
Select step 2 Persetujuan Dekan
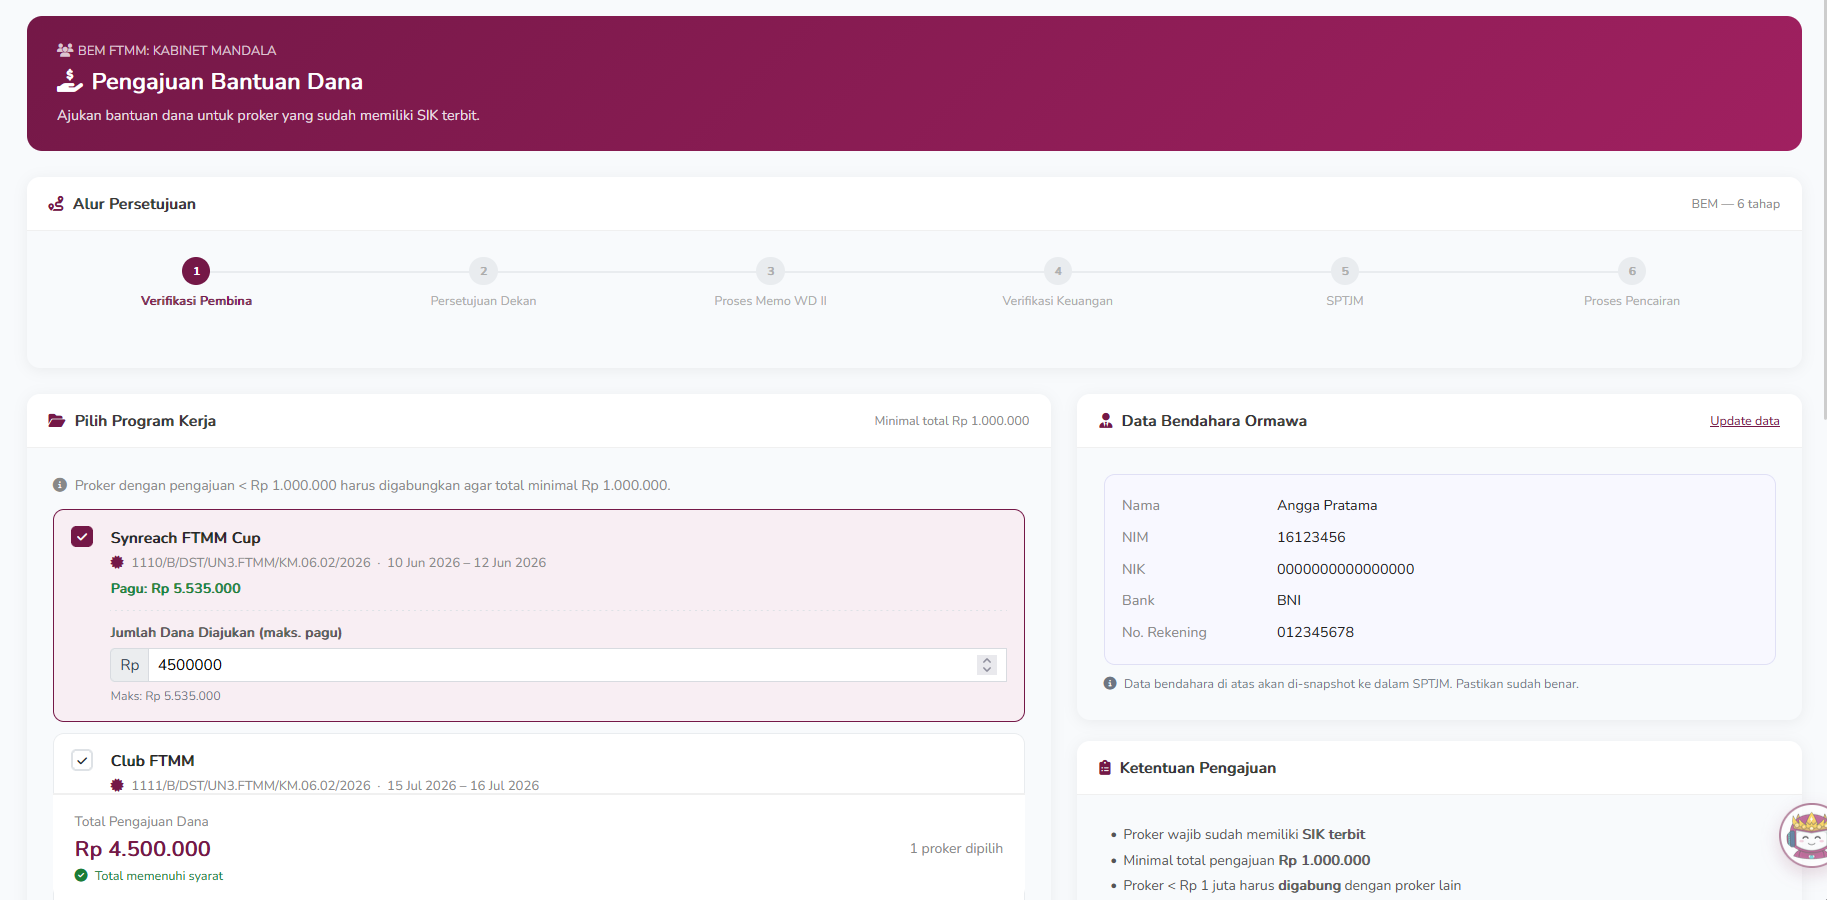[483, 271]
